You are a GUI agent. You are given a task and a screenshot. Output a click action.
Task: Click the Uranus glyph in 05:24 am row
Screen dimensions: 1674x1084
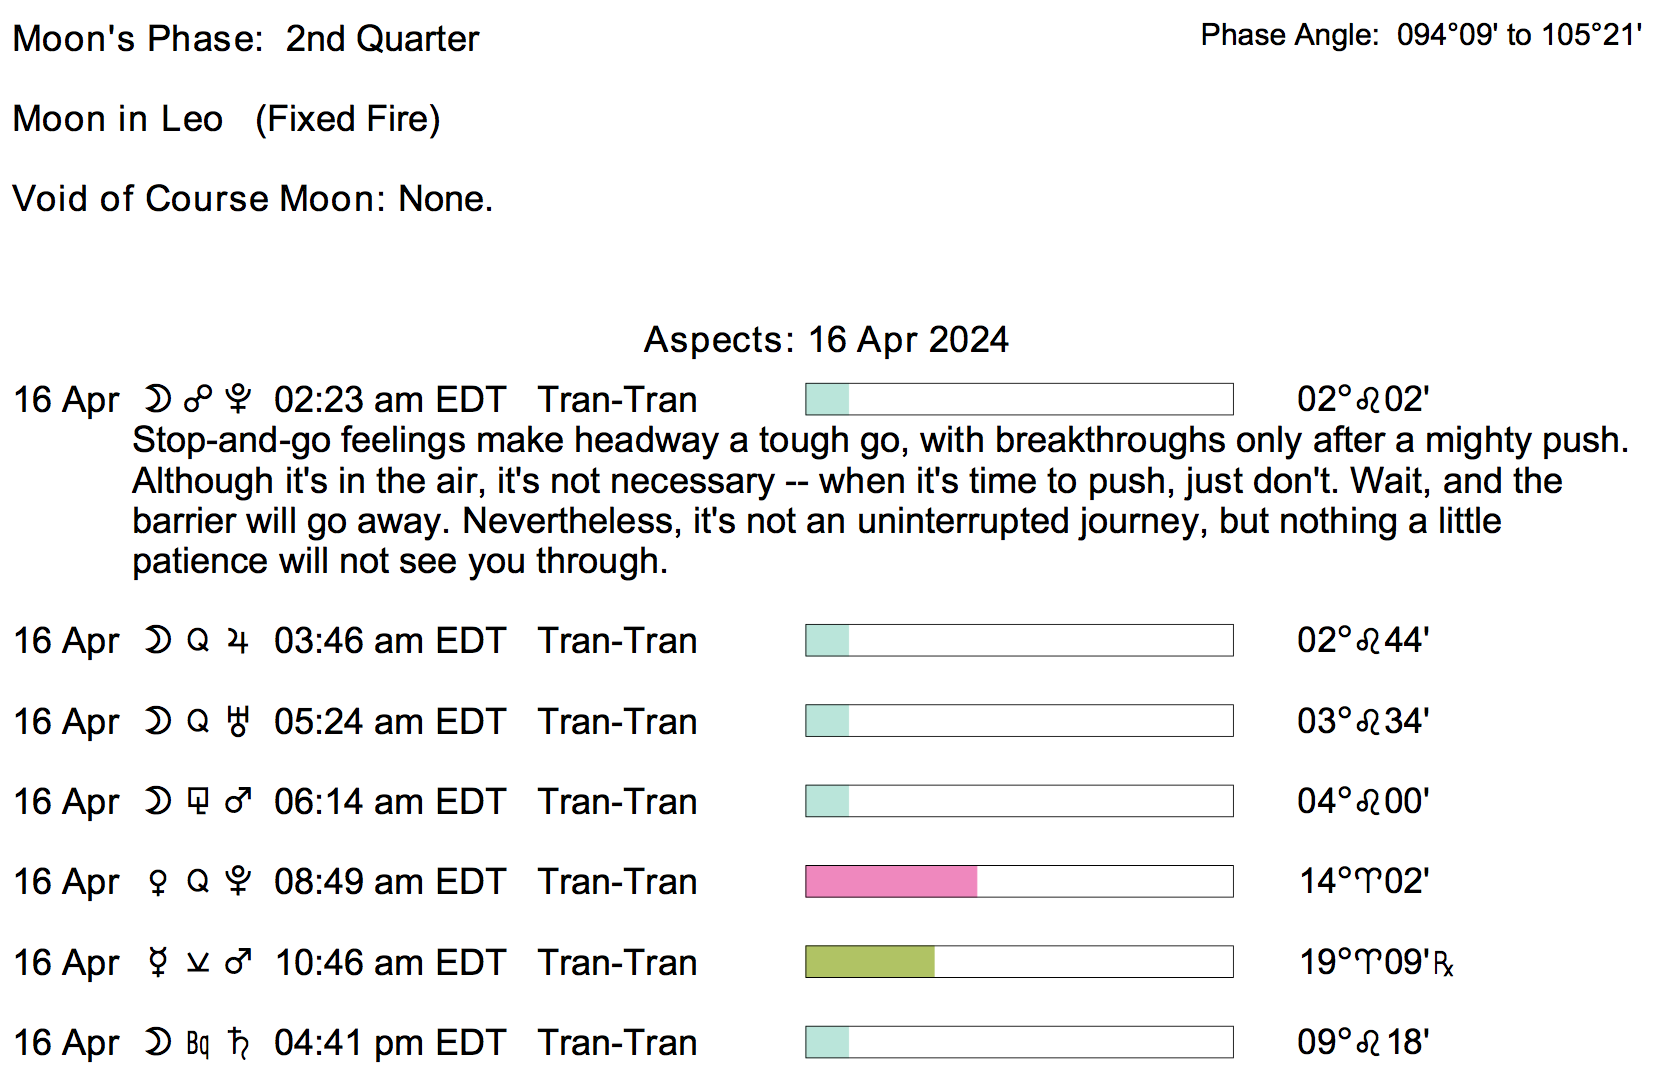237,721
